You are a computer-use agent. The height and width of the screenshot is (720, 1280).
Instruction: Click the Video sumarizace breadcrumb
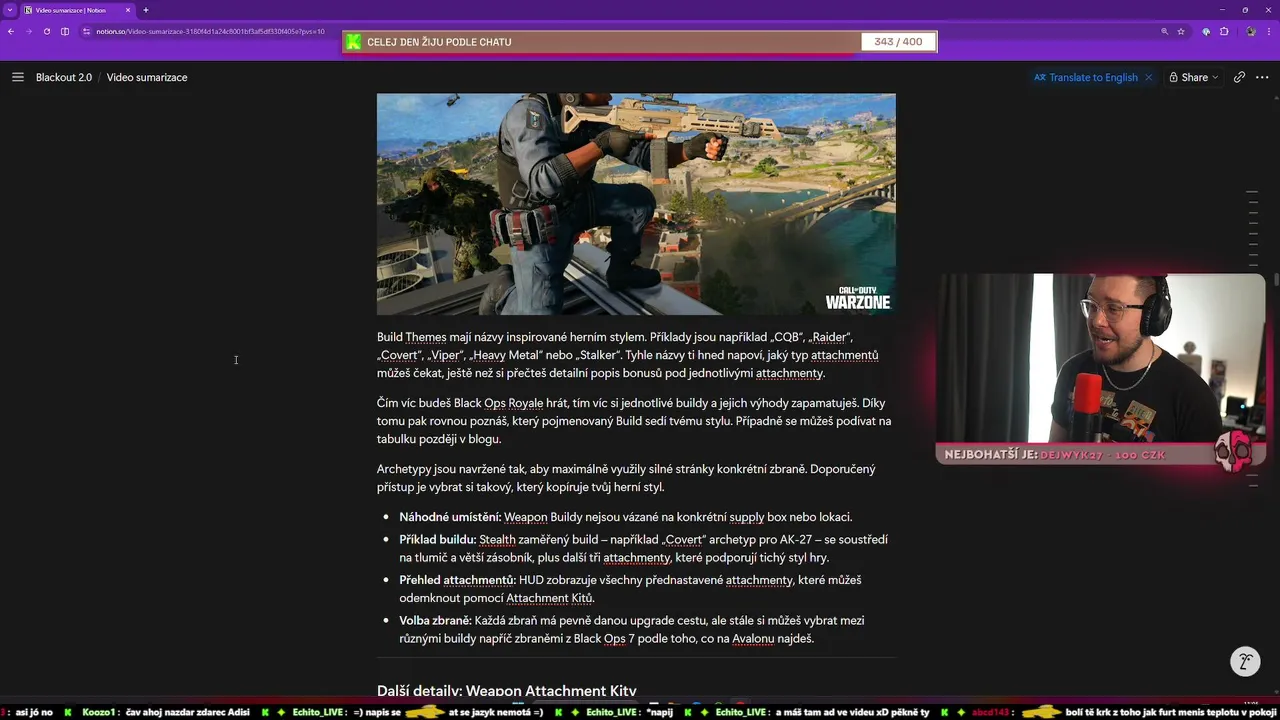coord(147,77)
